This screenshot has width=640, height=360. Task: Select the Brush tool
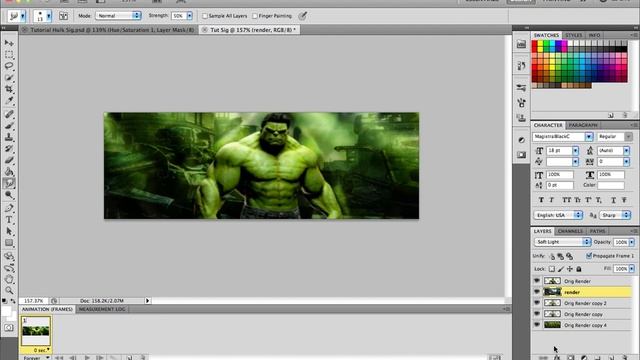(x=9, y=126)
